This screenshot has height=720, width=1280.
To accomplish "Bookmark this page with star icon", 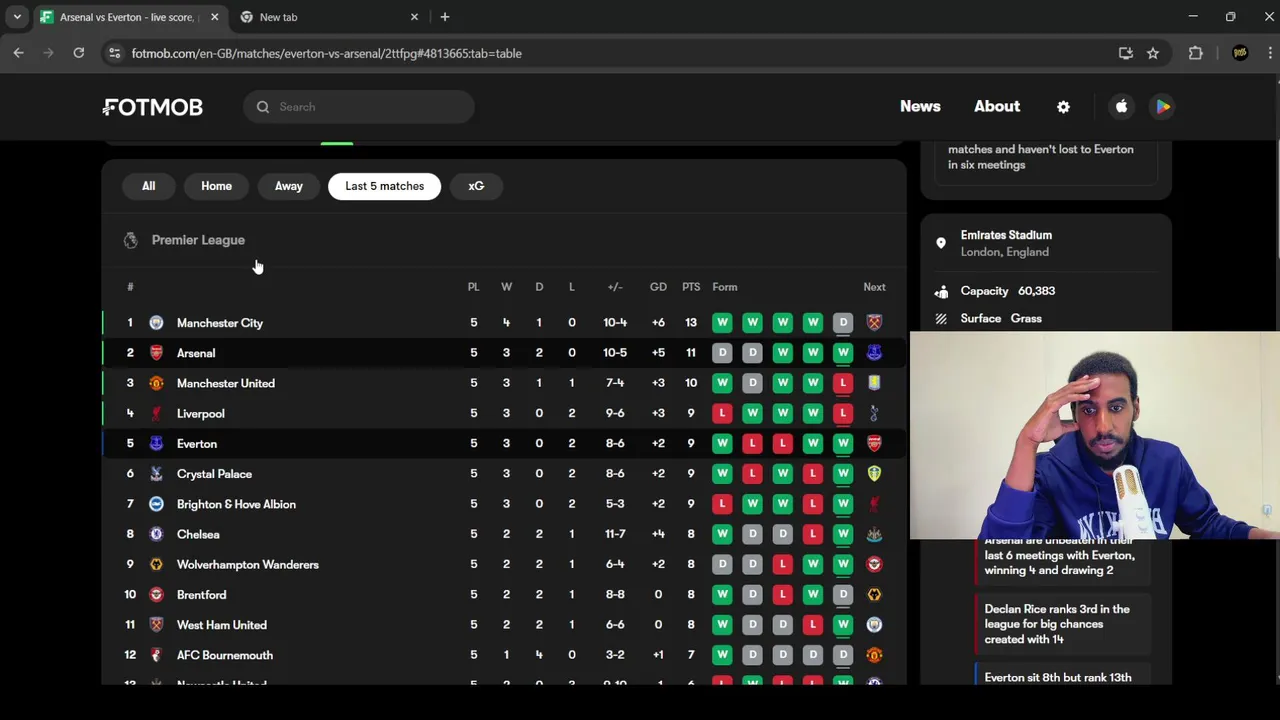I will click(x=1153, y=53).
